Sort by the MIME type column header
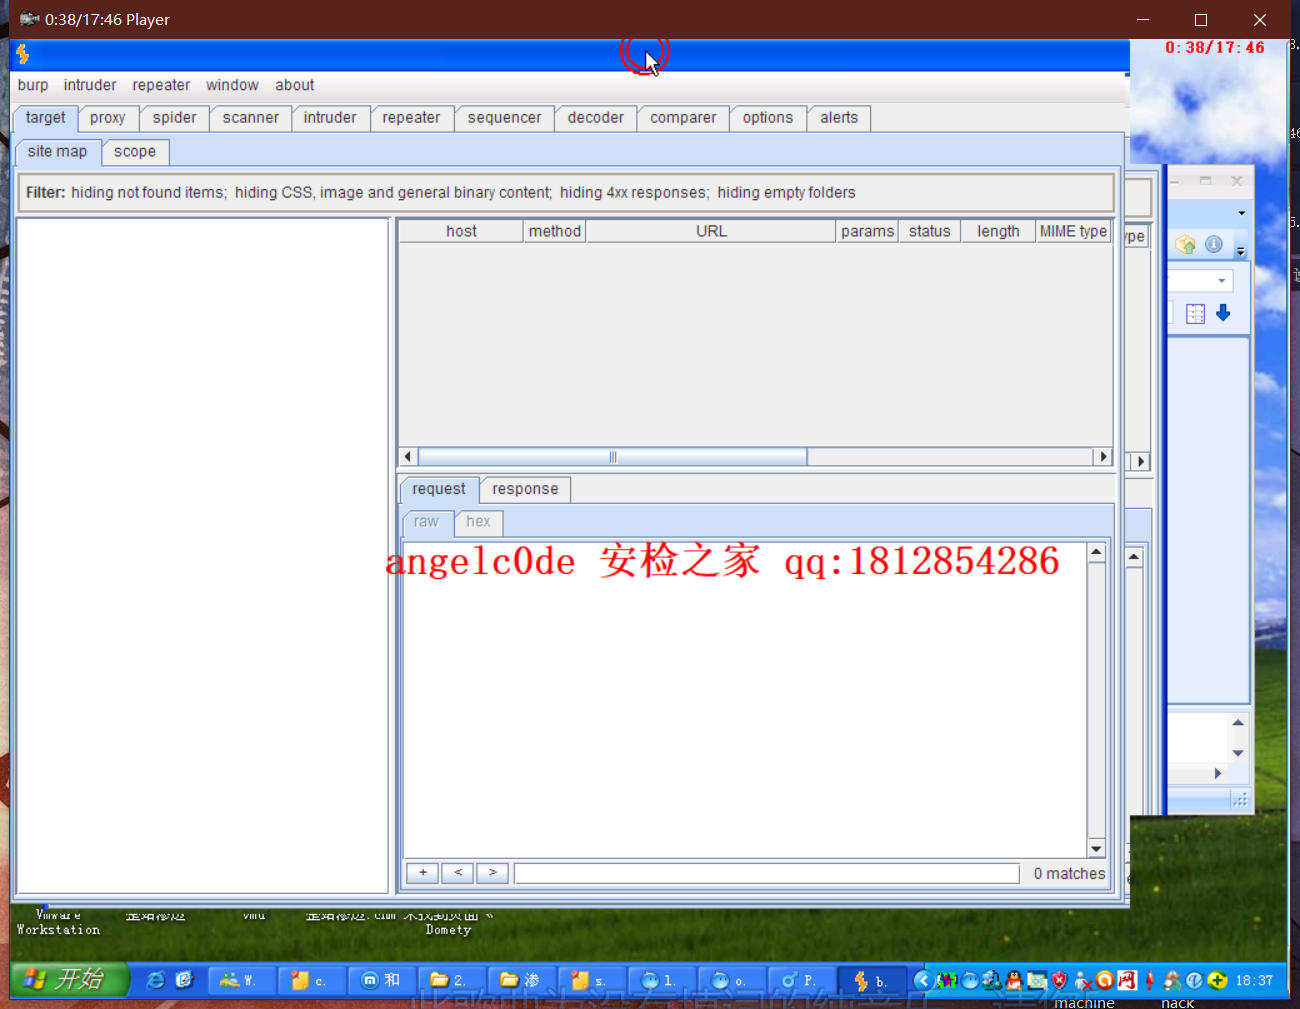1300x1009 pixels. point(1073,231)
